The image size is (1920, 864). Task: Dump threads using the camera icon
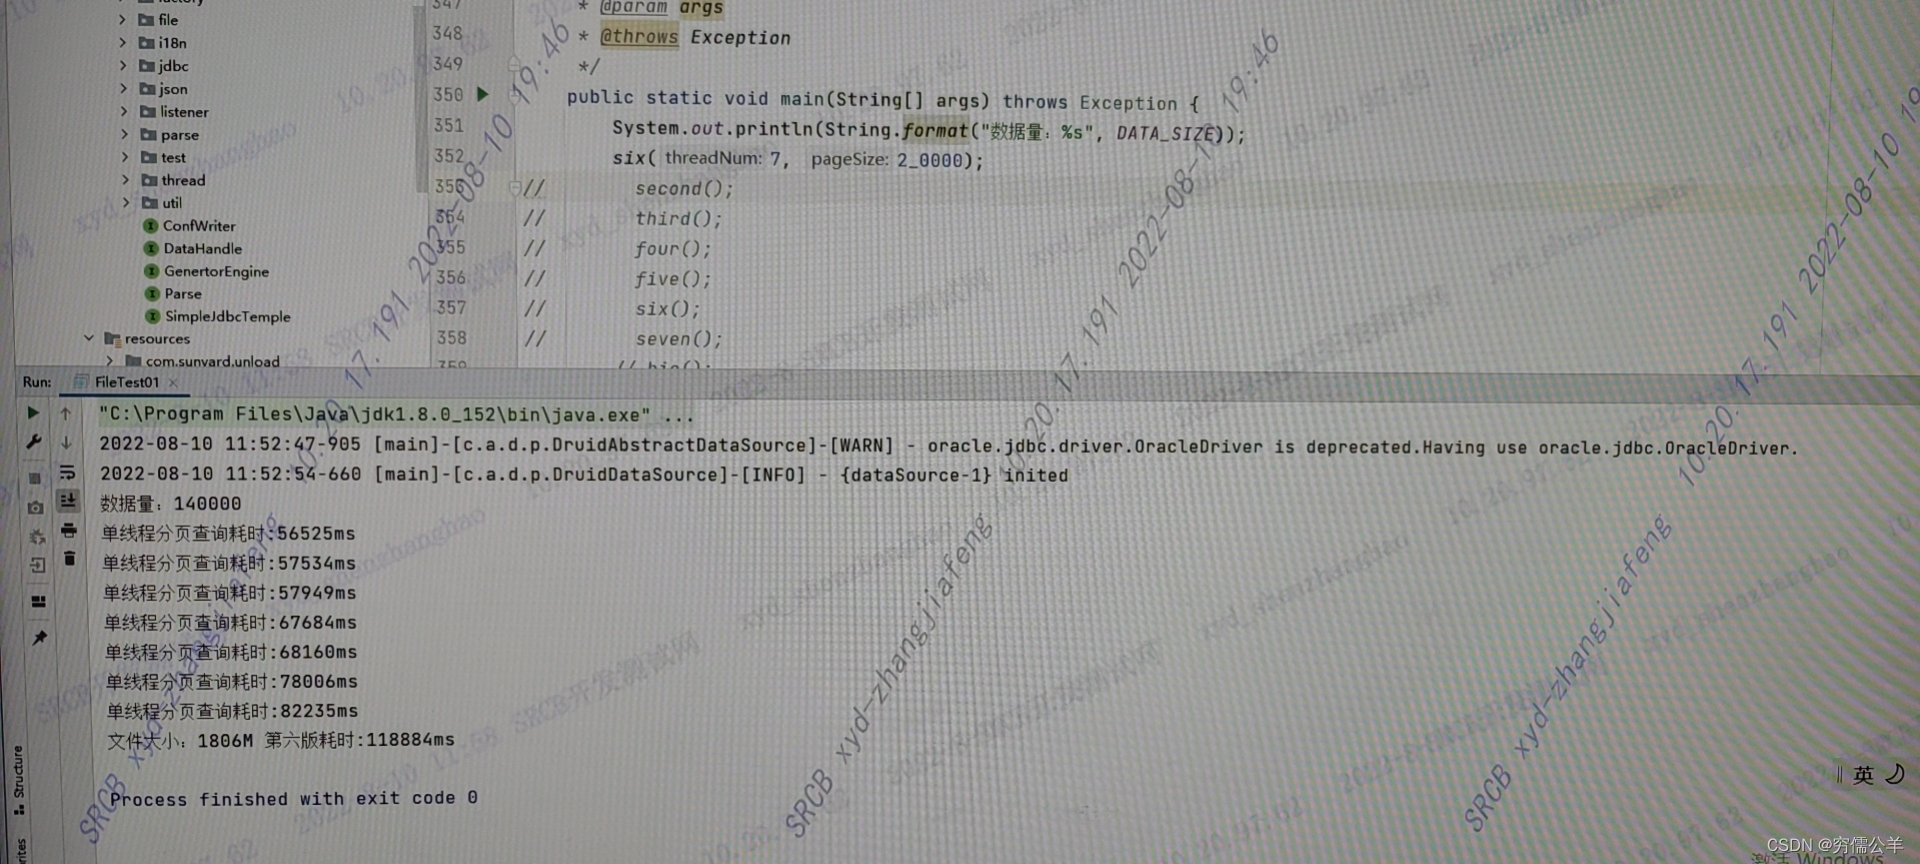[35, 508]
